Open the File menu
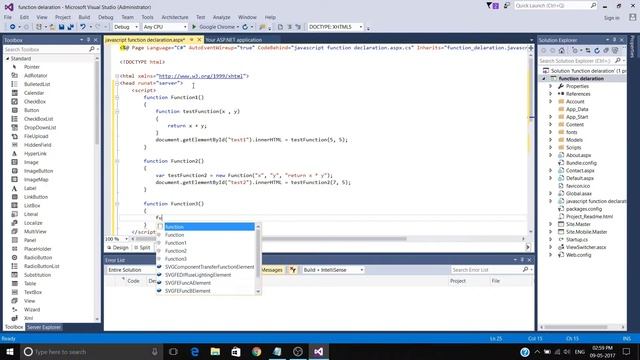The height and width of the screenshot is (360, 640). (x=8, y=17)
